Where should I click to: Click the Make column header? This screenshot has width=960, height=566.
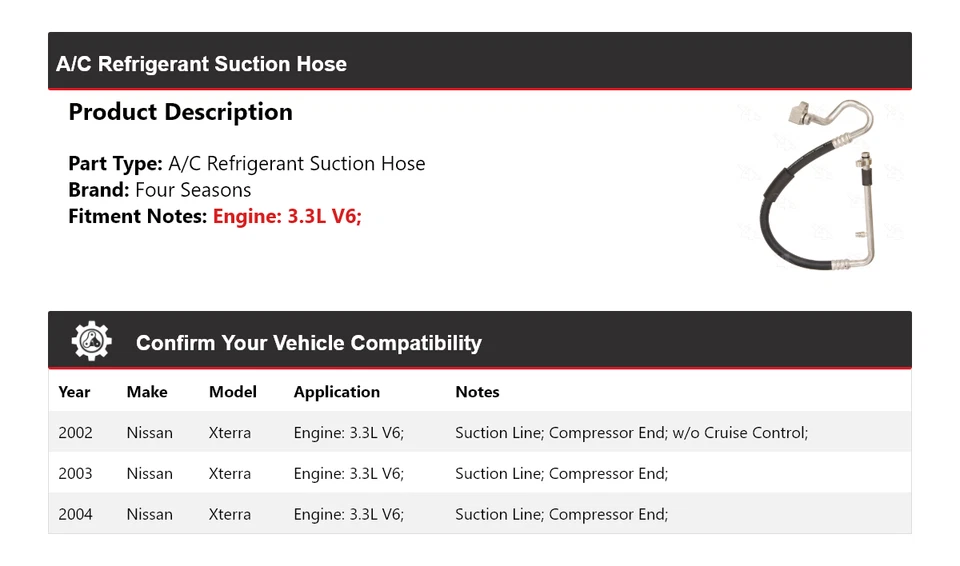[147, 392]
